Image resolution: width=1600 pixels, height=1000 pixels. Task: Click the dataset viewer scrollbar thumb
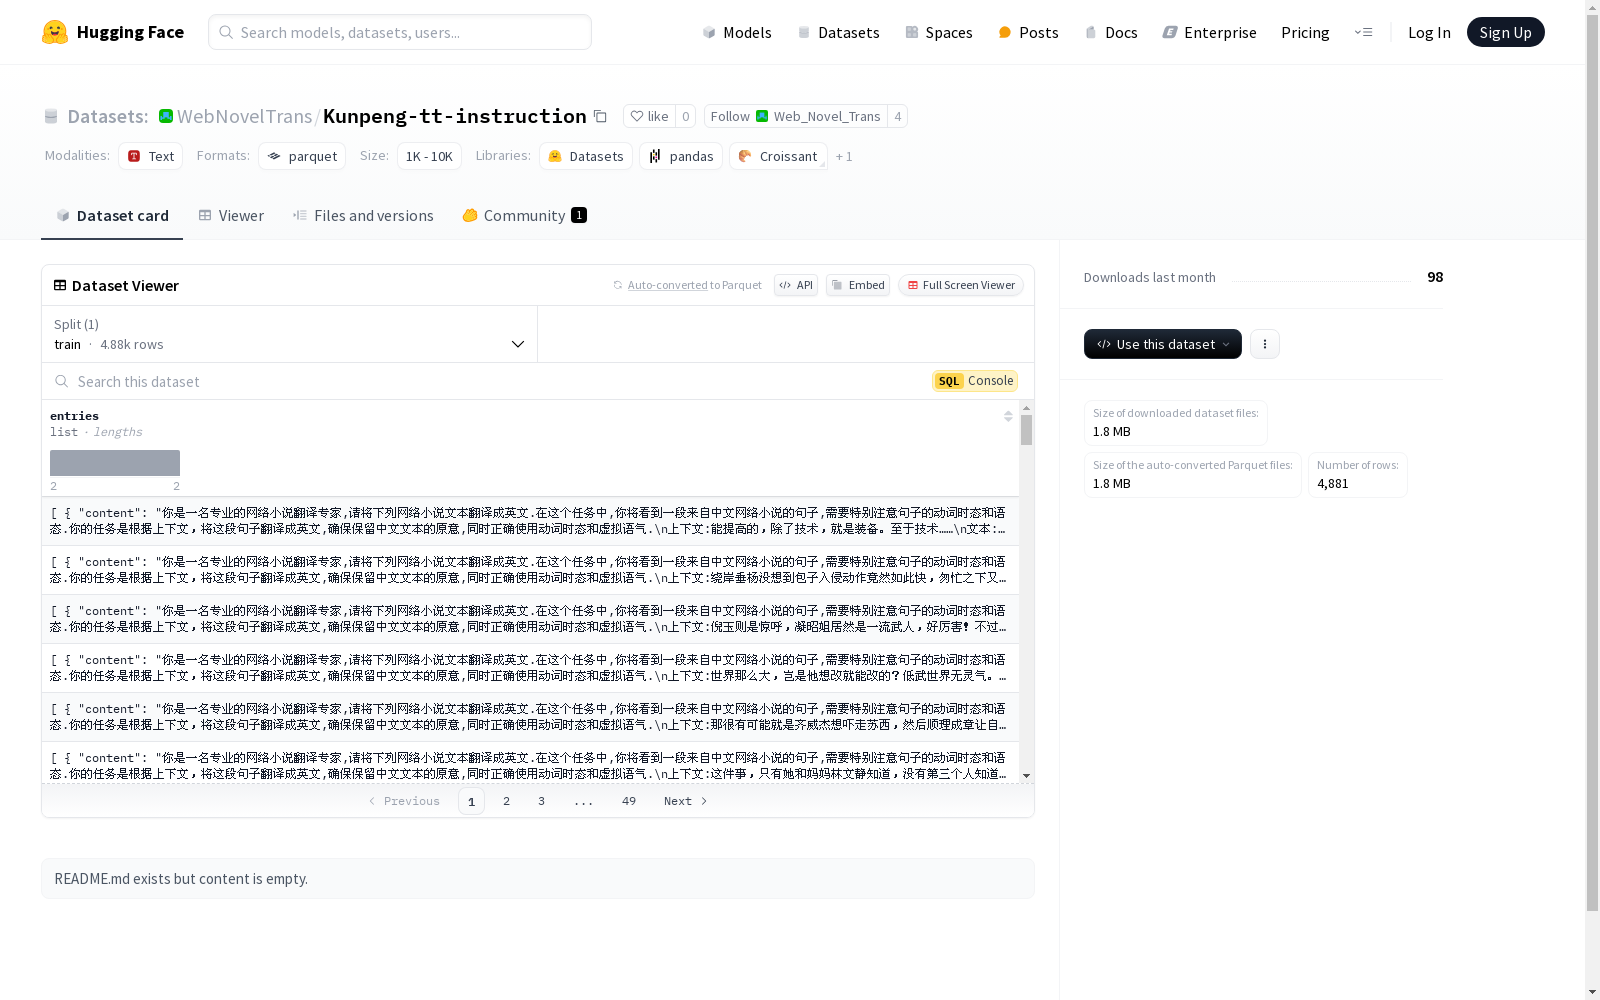[x=1026, y=430]
